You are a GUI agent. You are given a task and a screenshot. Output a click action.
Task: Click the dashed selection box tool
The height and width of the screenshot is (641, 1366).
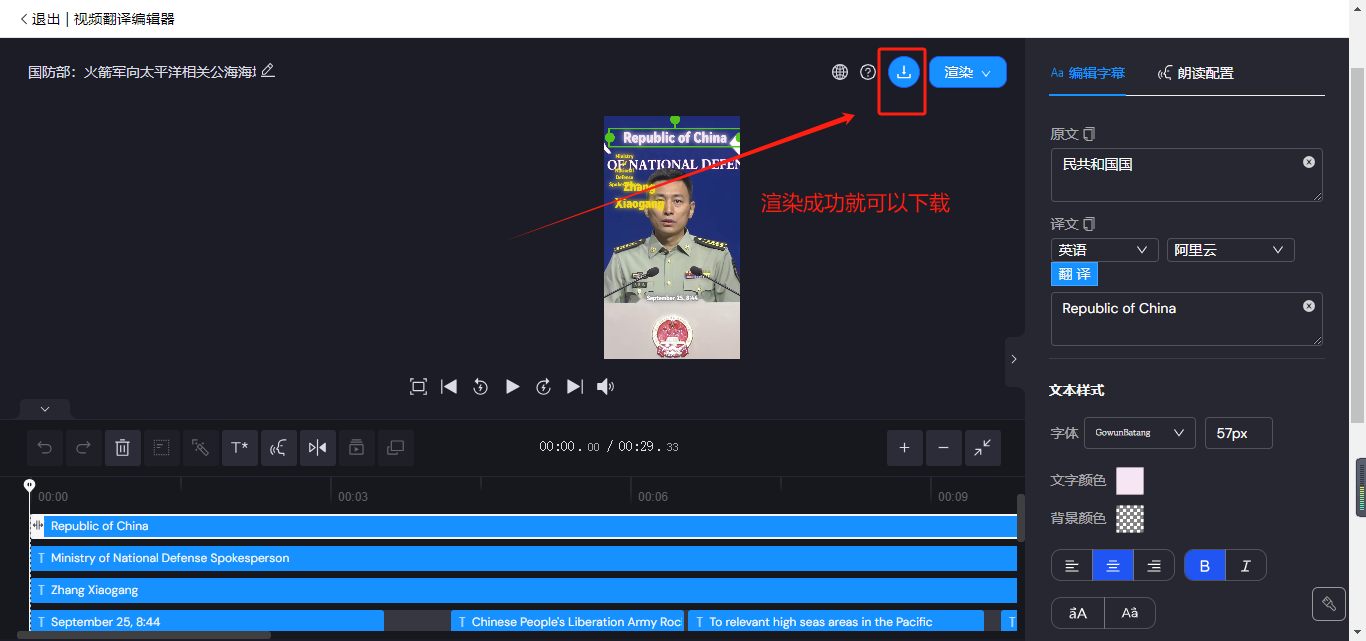click(x=162, y=448)
